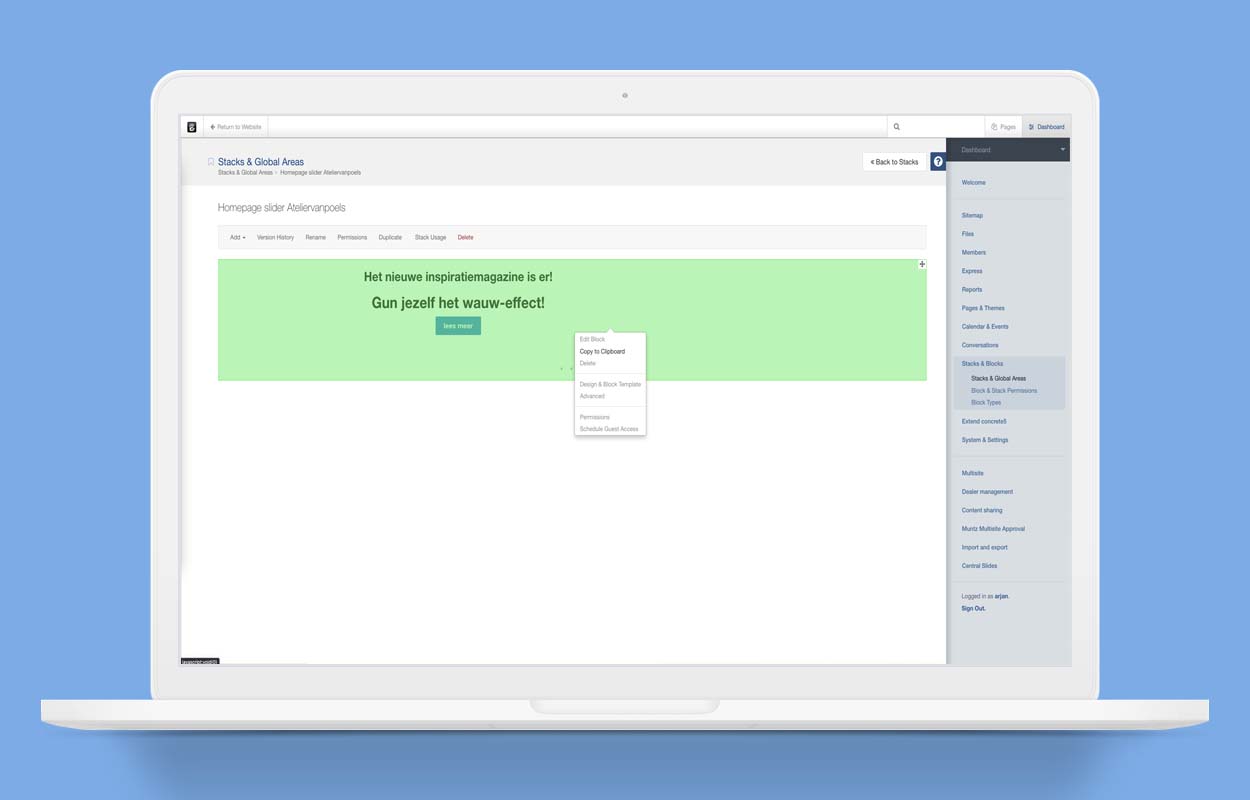Click Return to Website arrow button

(236, 127)
